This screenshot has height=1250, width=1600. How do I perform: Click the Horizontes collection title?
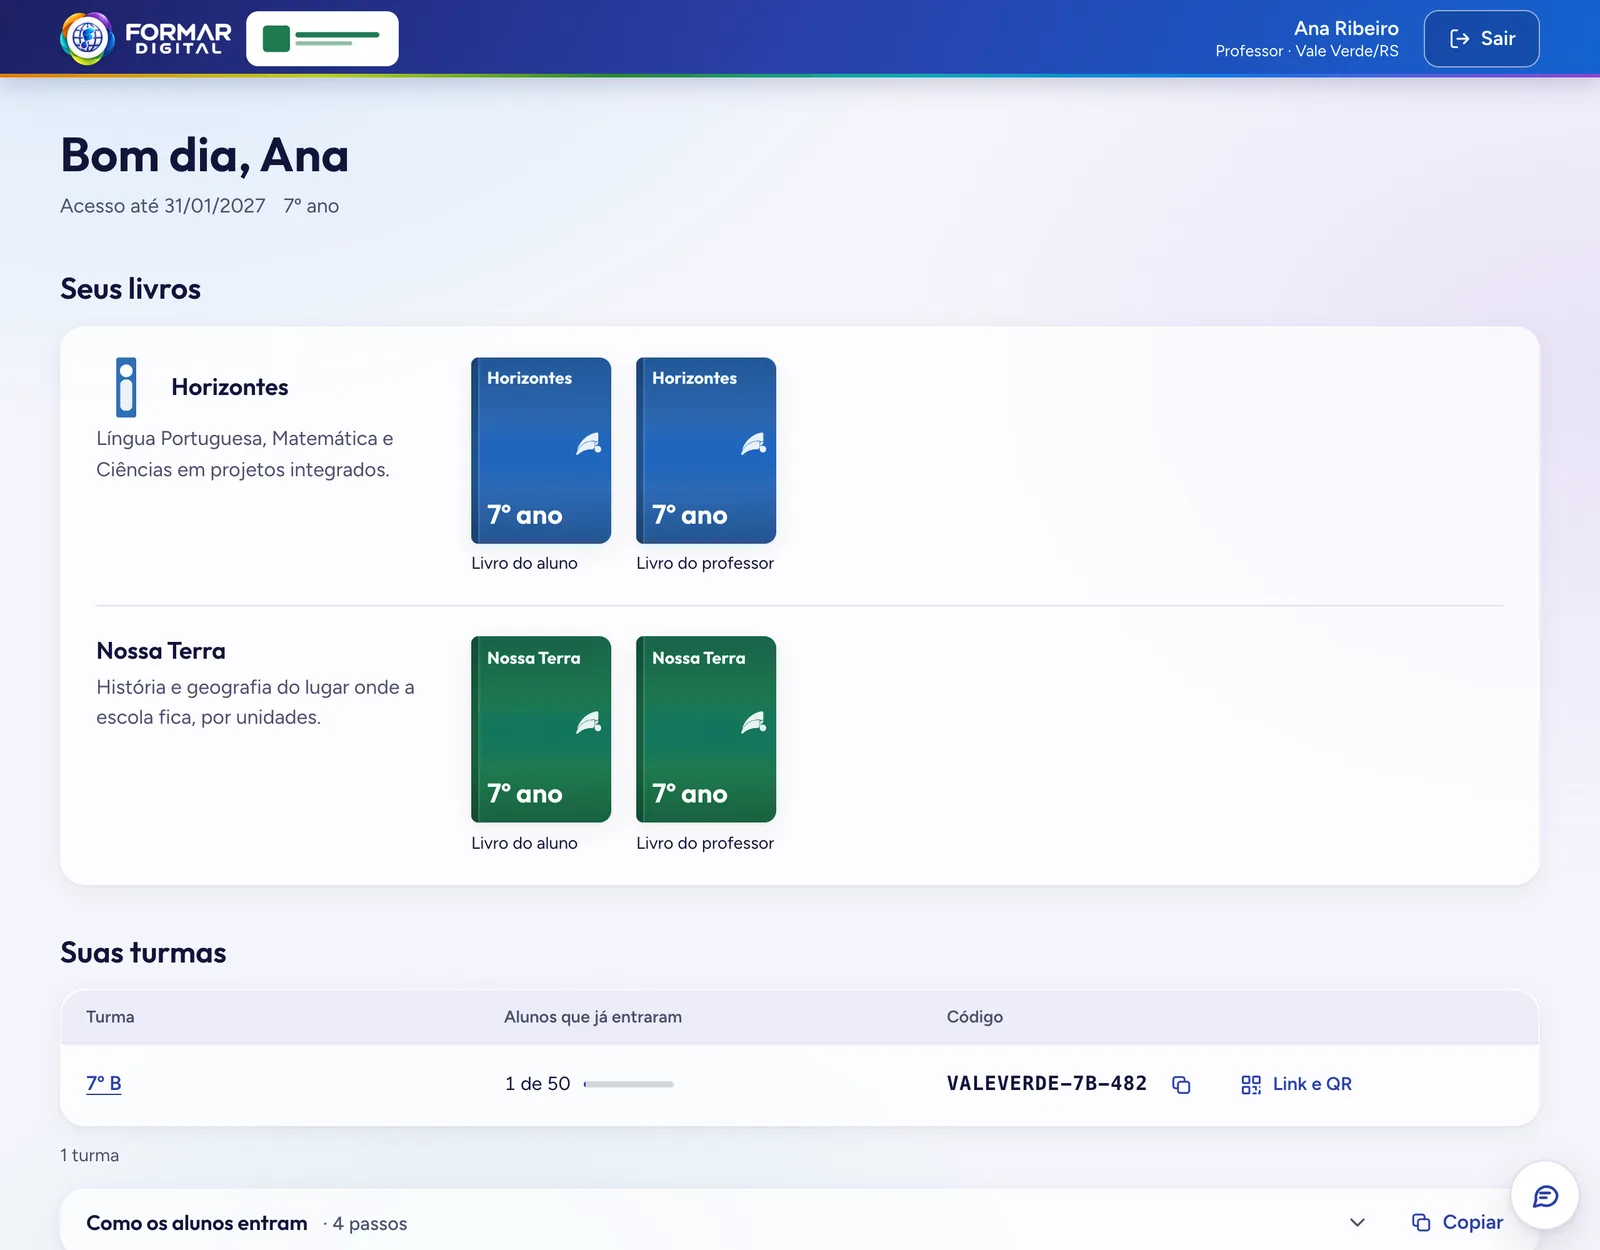coord(230,387)
